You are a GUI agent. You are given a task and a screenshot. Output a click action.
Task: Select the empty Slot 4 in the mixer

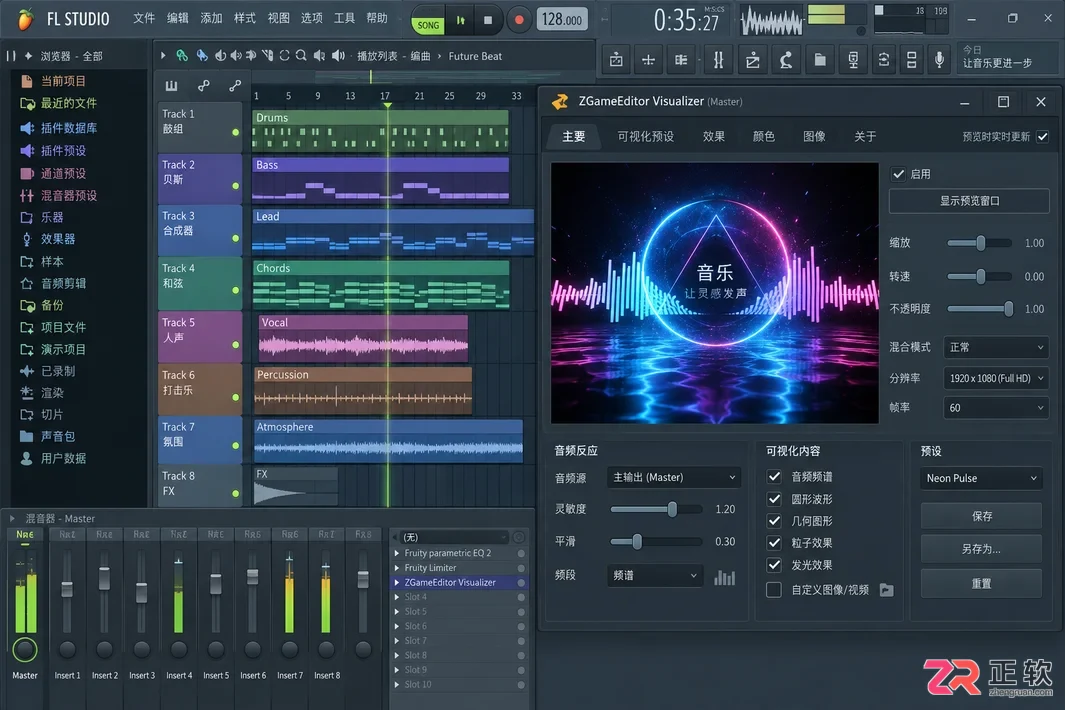click(459, 597)
